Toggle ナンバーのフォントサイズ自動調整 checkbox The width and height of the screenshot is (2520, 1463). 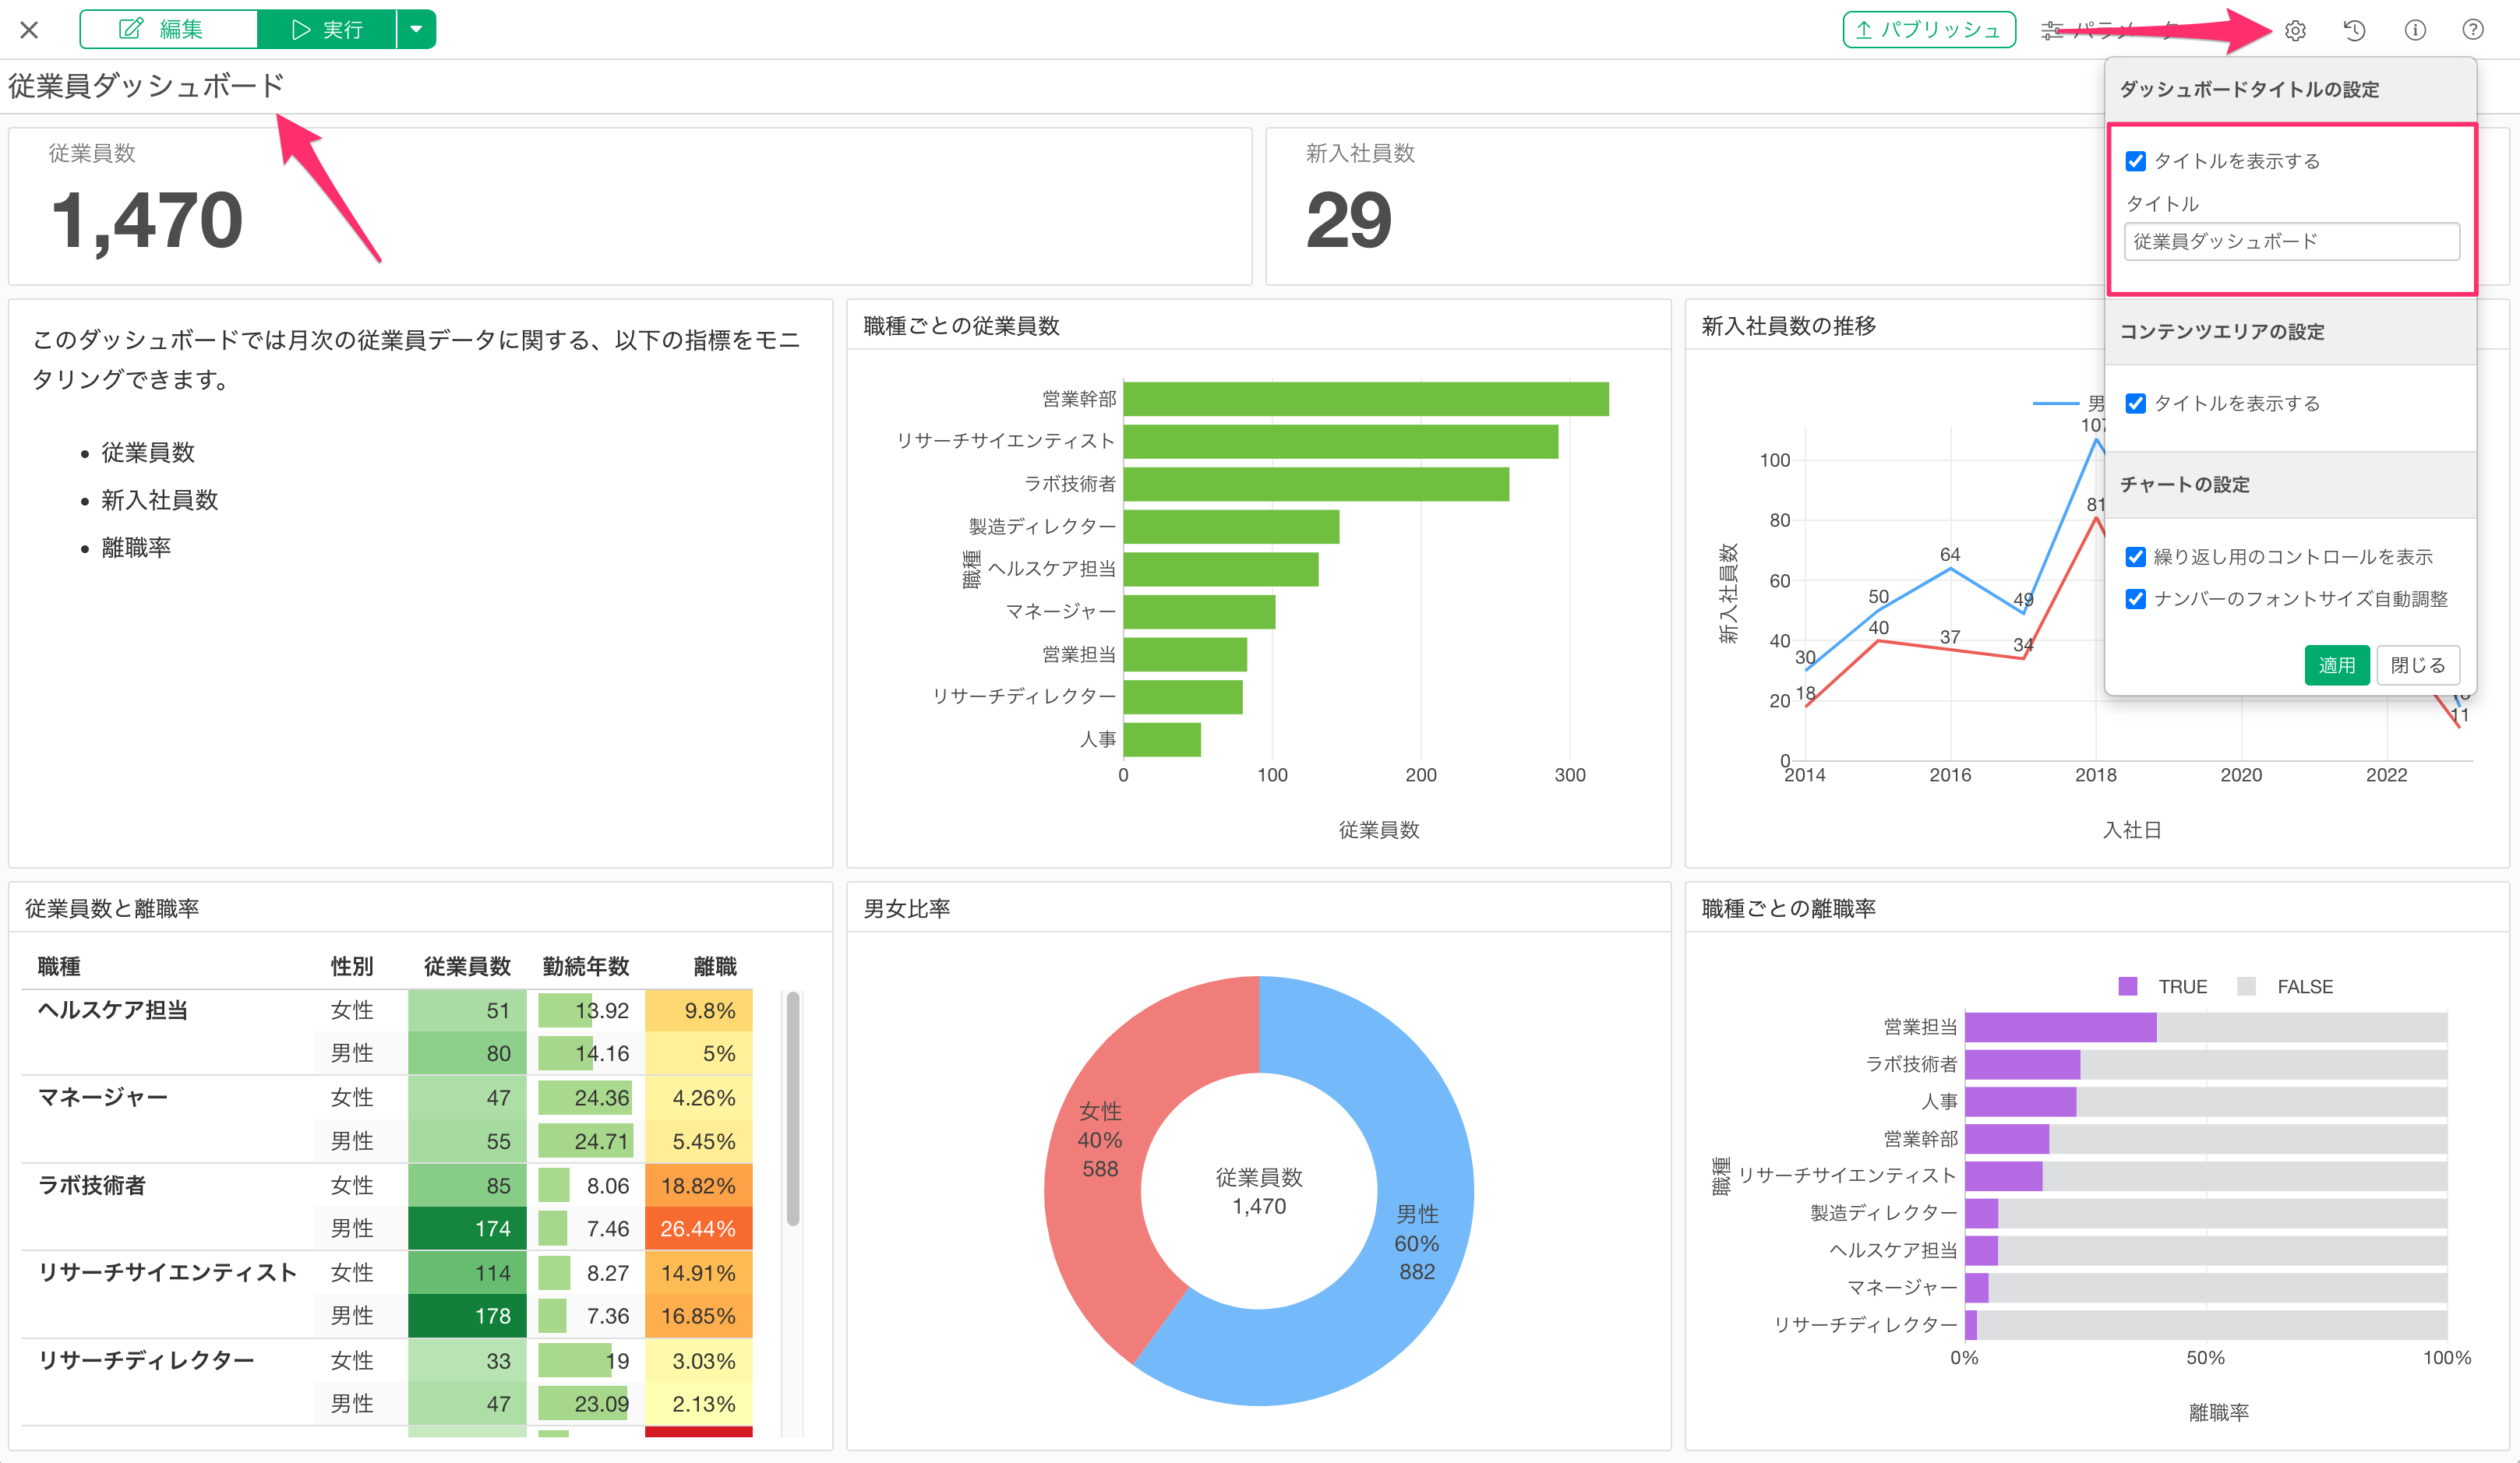point(2135,598)
